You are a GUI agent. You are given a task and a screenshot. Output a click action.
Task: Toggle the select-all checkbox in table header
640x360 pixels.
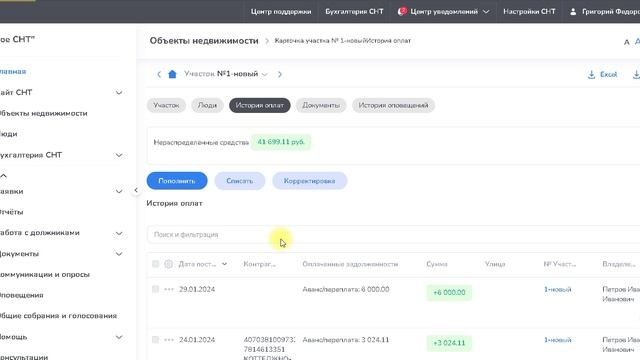[156, 264]
